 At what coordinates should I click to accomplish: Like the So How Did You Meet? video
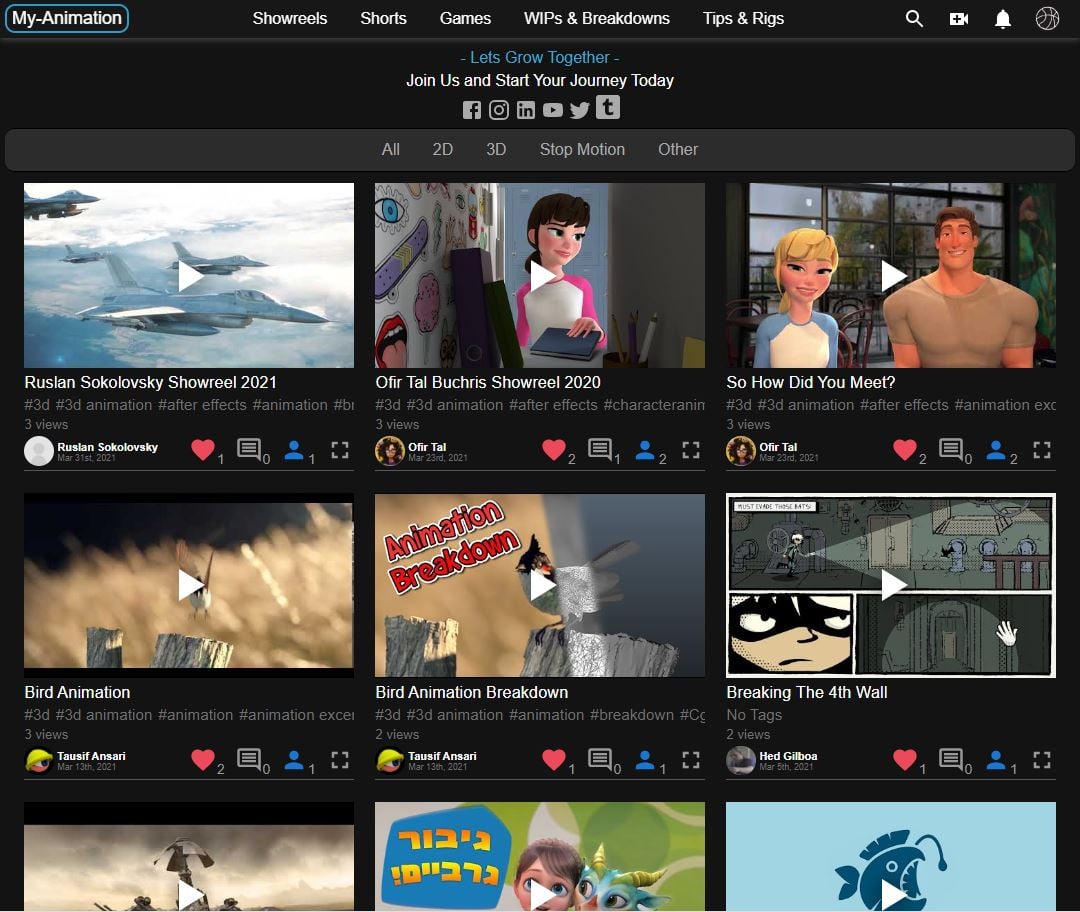[905, 450]
